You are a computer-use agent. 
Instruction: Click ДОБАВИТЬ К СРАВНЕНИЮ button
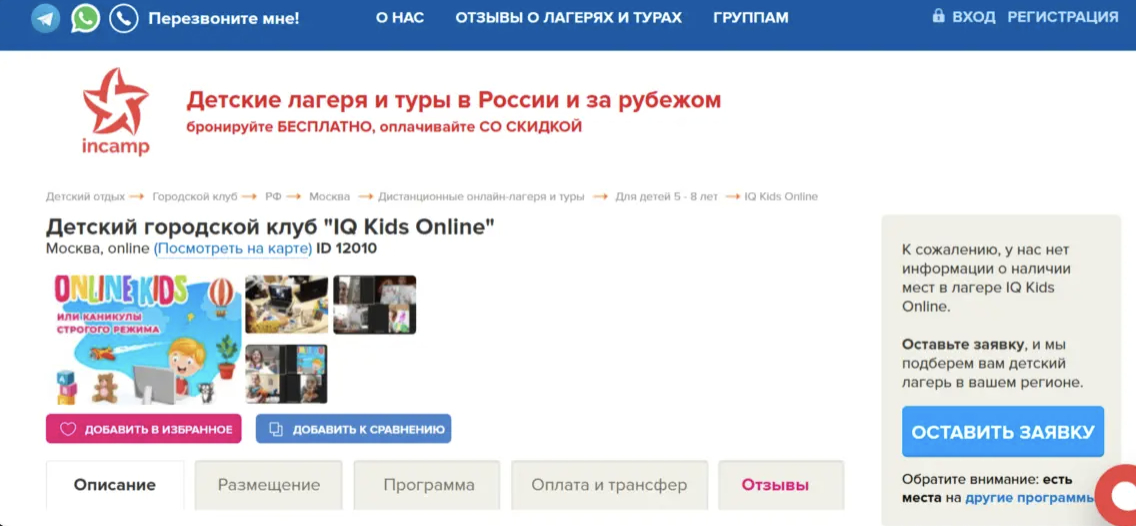pos(354,429)
